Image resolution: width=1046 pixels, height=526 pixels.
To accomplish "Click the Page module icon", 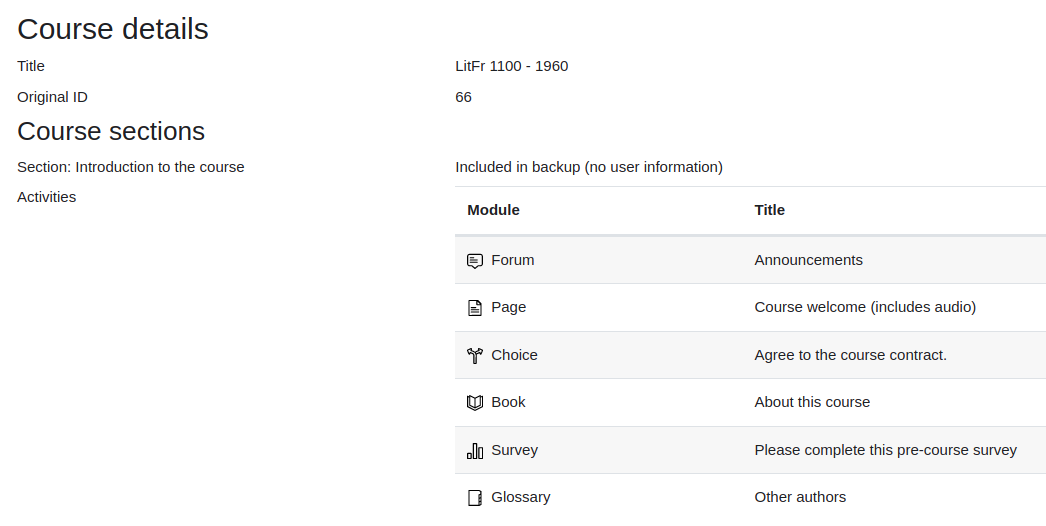I will [474, 308].
